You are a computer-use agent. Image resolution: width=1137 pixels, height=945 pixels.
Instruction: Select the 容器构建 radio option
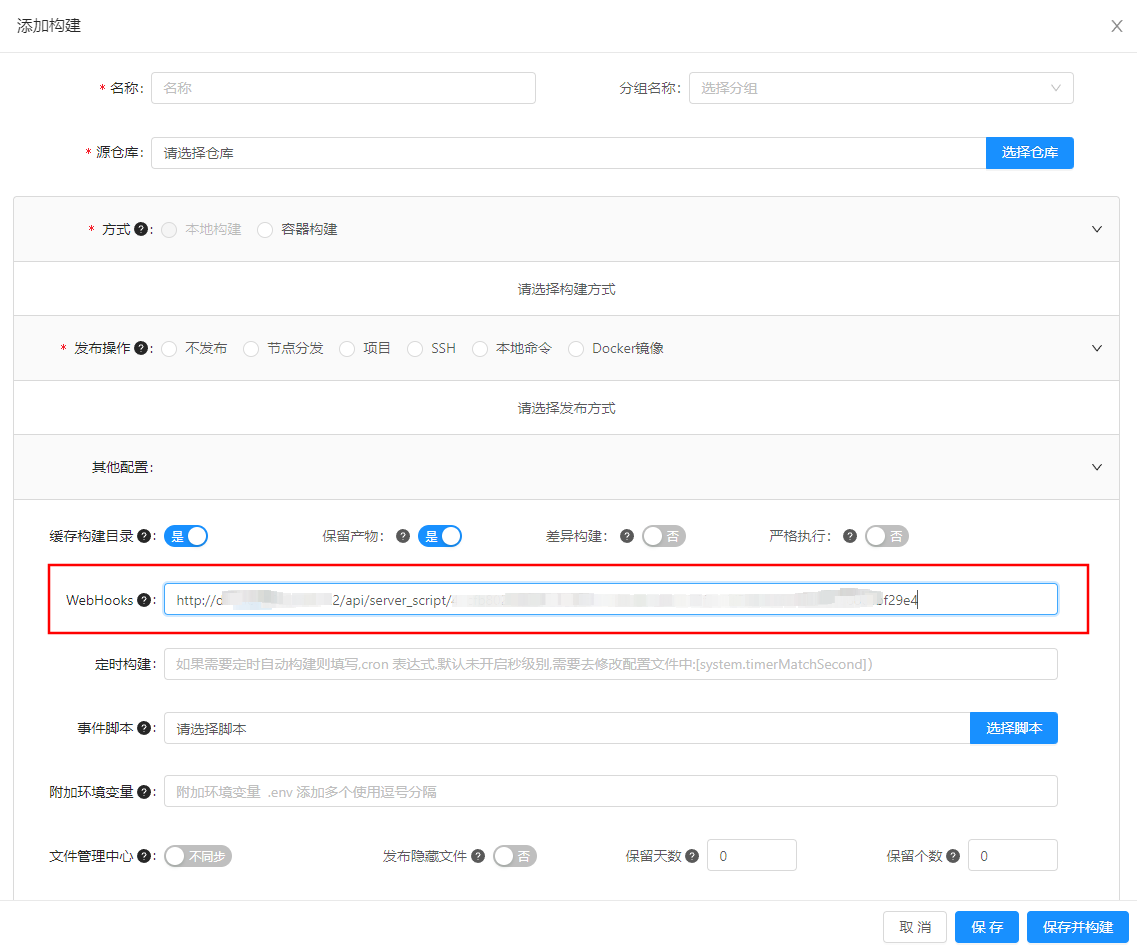click(265, 230)
